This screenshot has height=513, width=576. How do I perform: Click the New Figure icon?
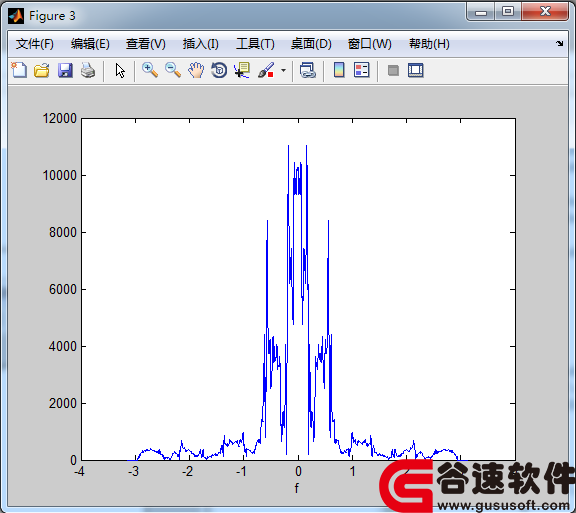point(19,70)
